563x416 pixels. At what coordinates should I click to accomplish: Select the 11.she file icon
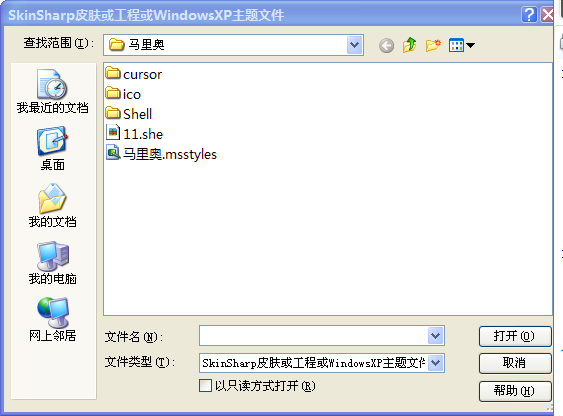pyautogui.click(x=113, y=132)
